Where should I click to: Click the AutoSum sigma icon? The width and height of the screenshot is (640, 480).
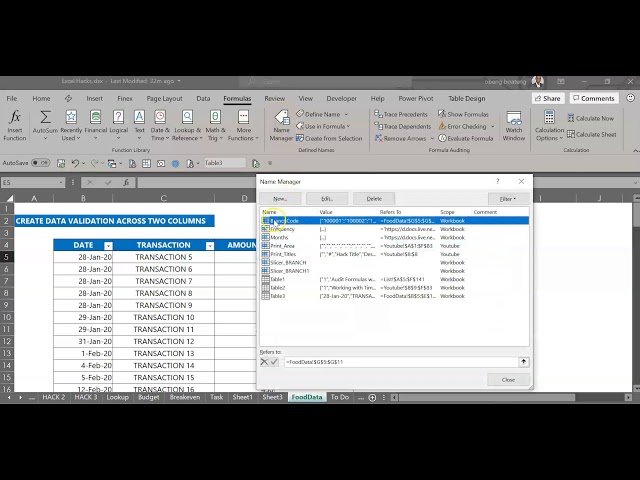click(x=45, y=117)
